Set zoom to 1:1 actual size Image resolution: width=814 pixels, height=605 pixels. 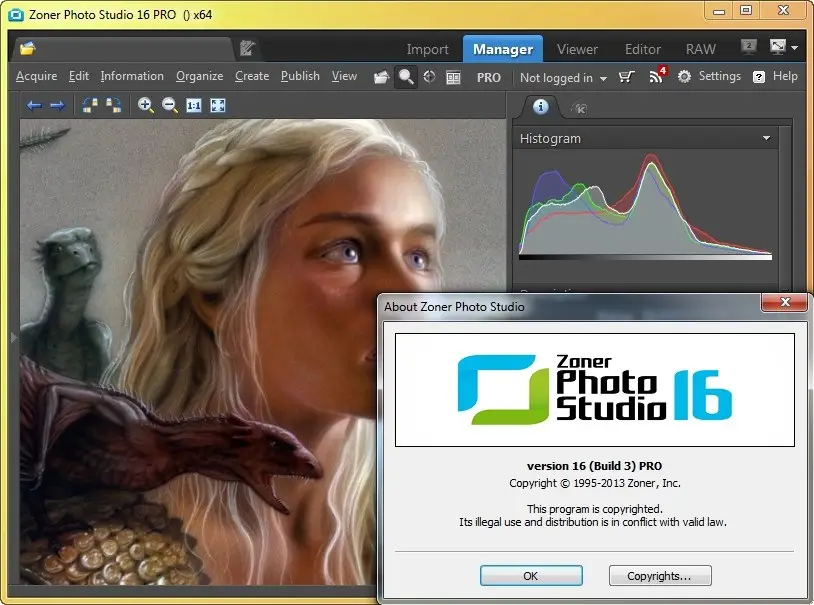coord(194,105)
